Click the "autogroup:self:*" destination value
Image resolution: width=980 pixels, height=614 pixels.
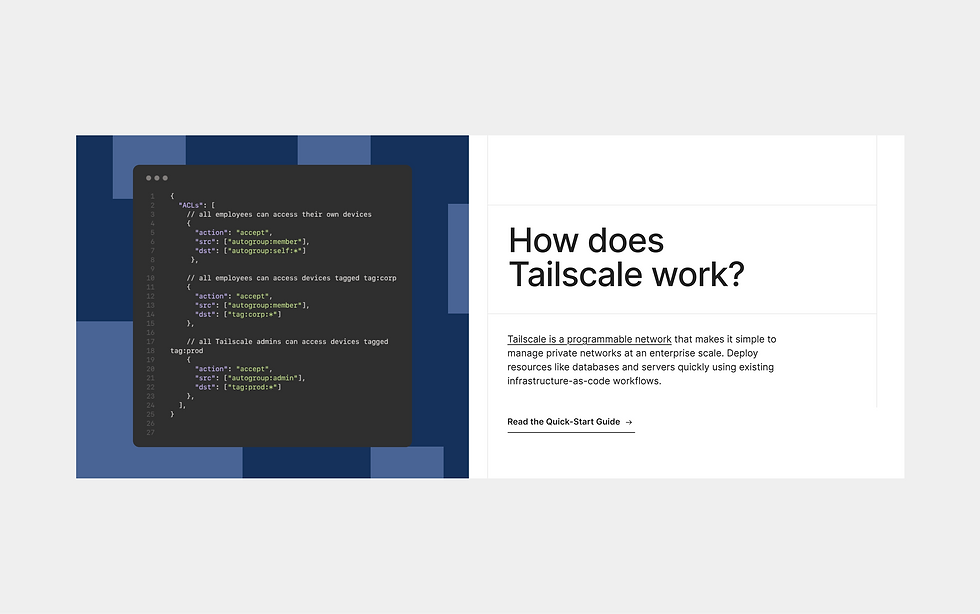[x=265, y=251]
